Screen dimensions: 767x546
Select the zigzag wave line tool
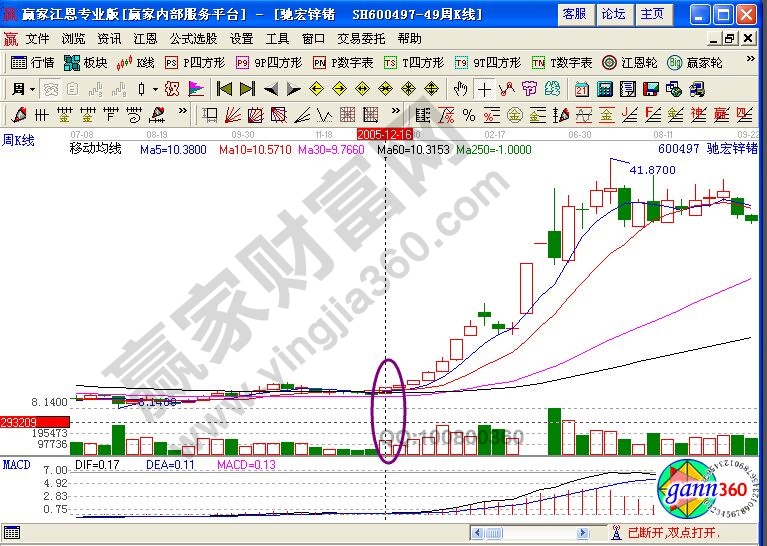pyautogui.click(x=507, y=89)
